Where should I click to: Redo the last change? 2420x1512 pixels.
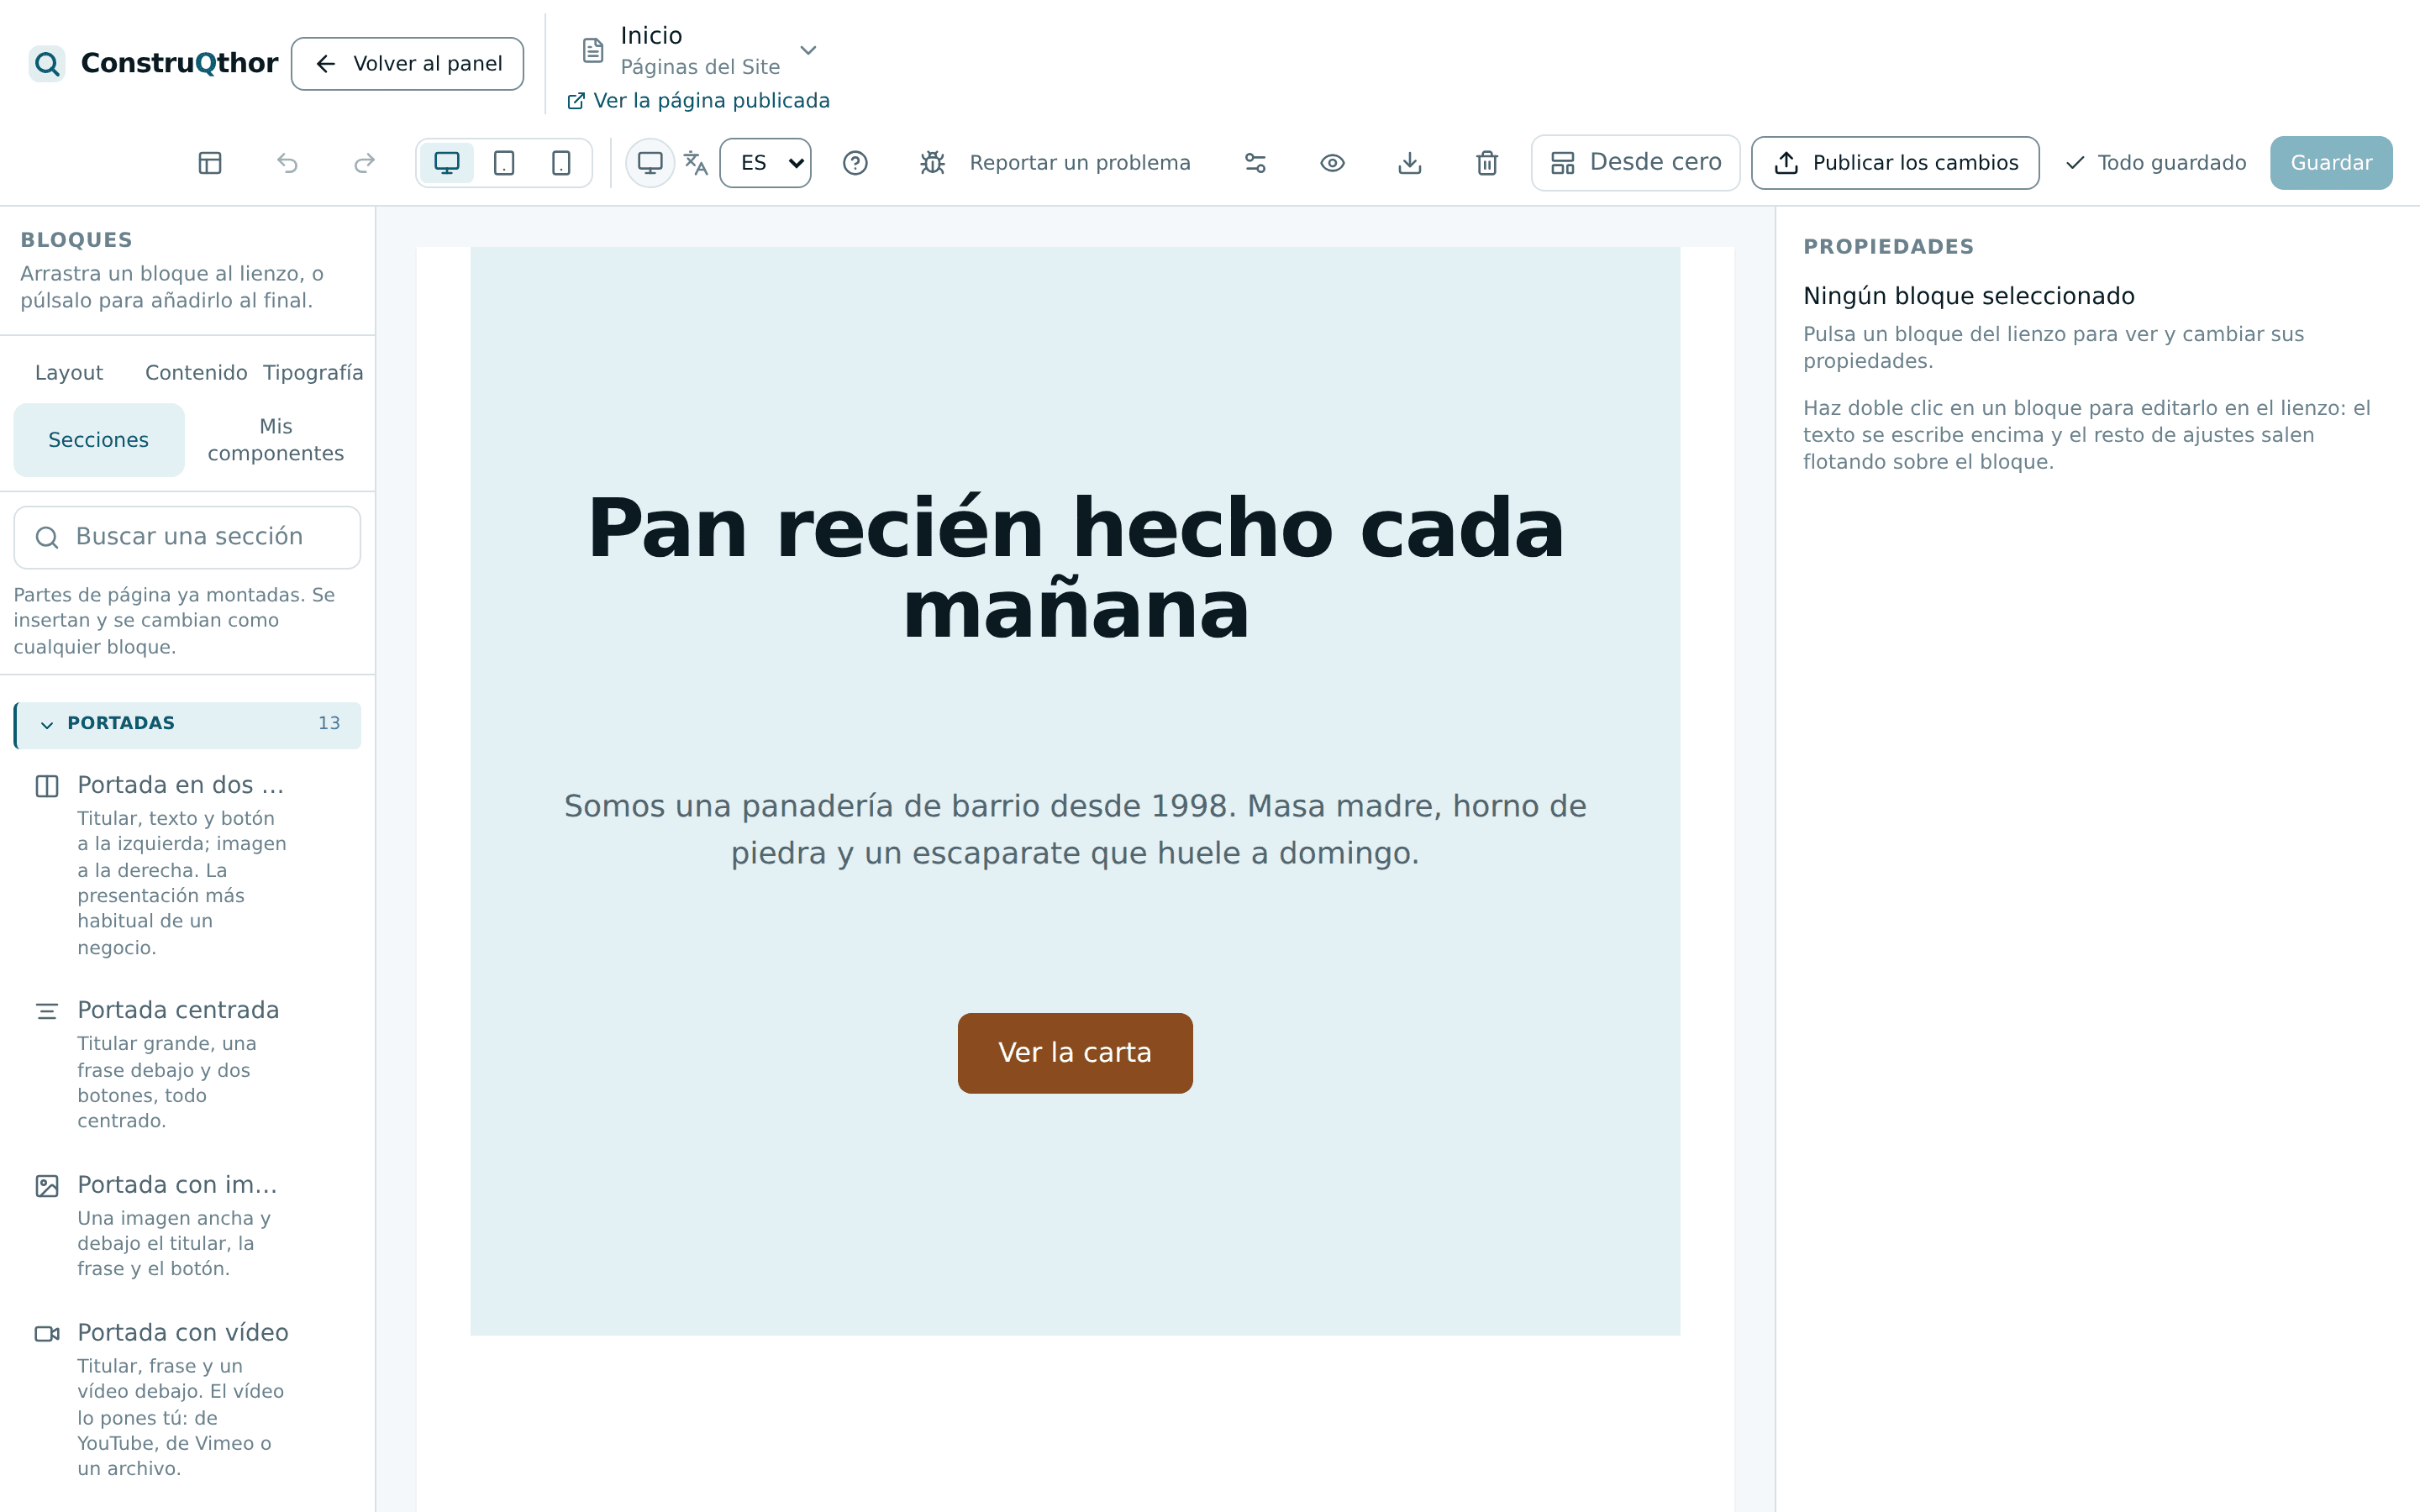pos(365,163)
